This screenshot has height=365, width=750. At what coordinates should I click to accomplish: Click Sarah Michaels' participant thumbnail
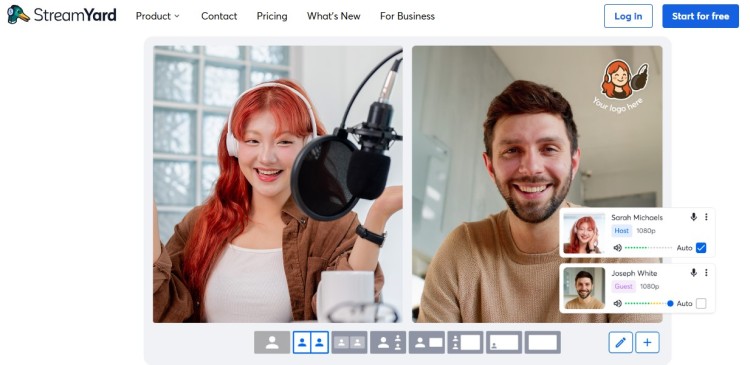(x=584, y=233)
